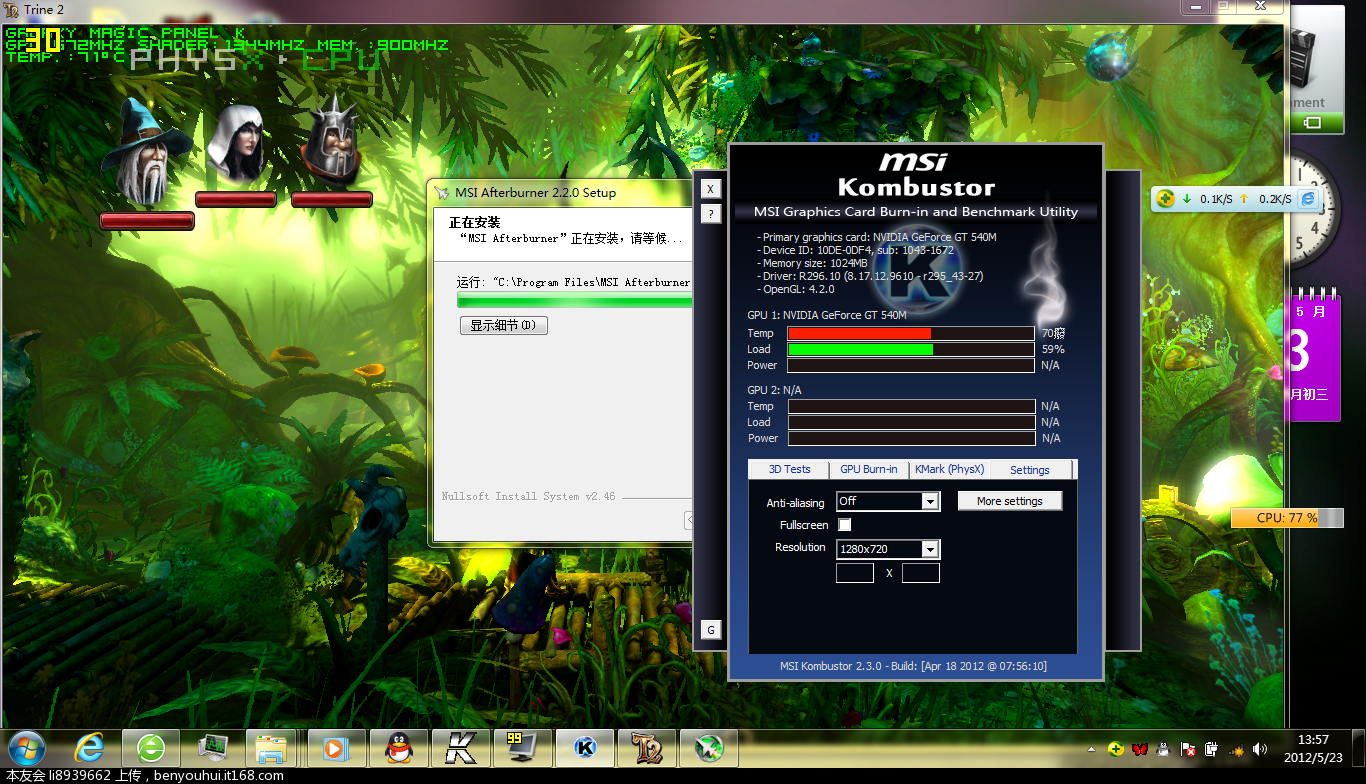
Task: Click the Primary graphics card info line
Action: (x=877, y=237)
